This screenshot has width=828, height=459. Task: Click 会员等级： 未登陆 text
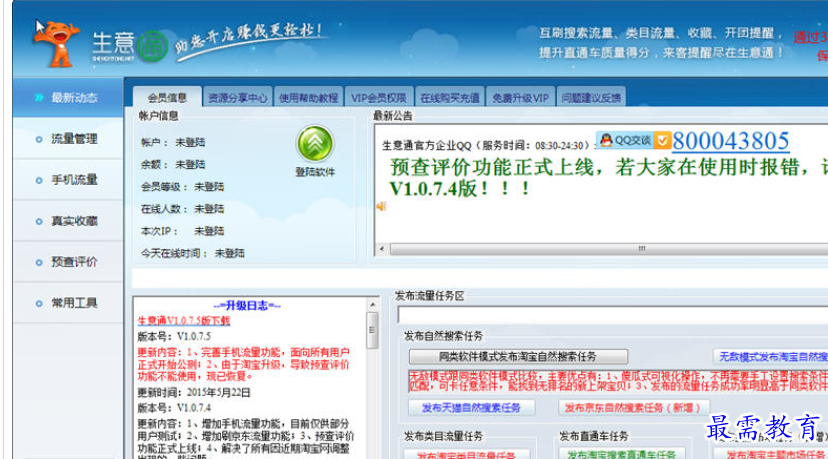point(182,187)
